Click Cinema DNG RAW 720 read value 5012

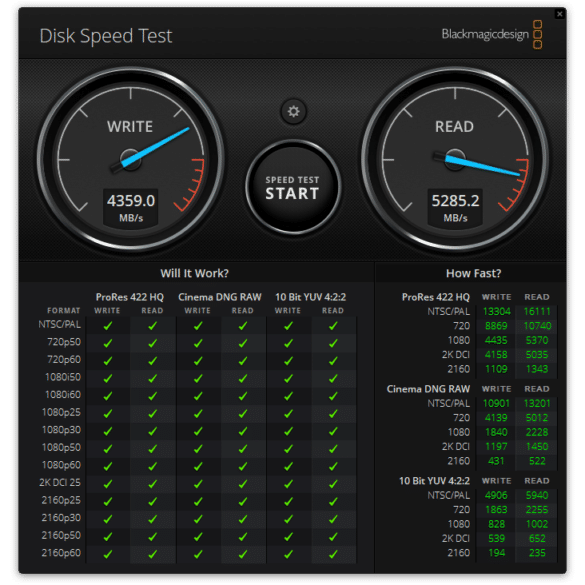(x=537, y=417)
